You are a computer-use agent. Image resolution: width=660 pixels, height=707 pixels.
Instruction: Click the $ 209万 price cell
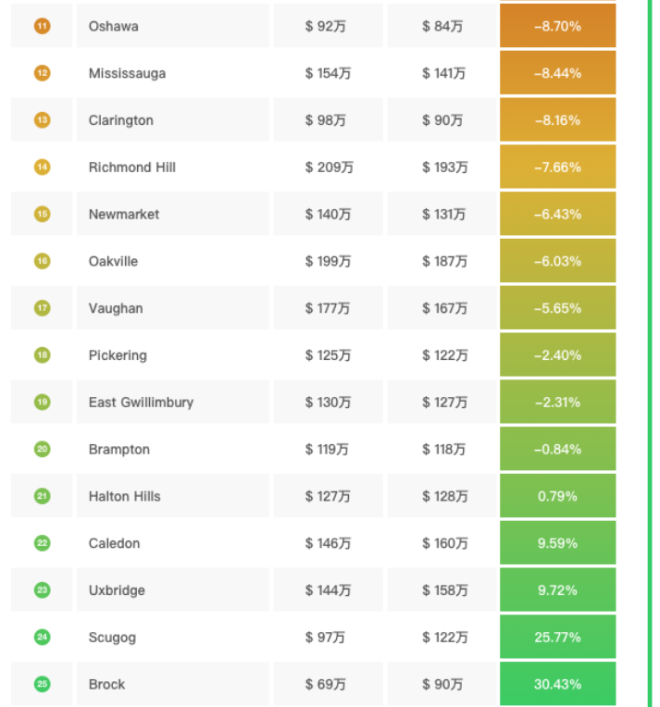click(x=329, y=167)
